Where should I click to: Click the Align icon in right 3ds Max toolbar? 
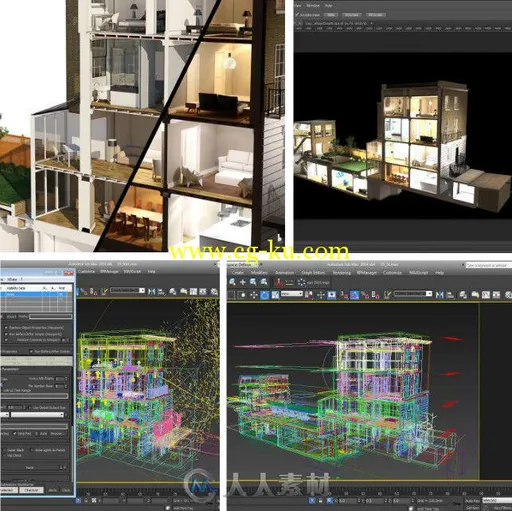pos(450,295)
